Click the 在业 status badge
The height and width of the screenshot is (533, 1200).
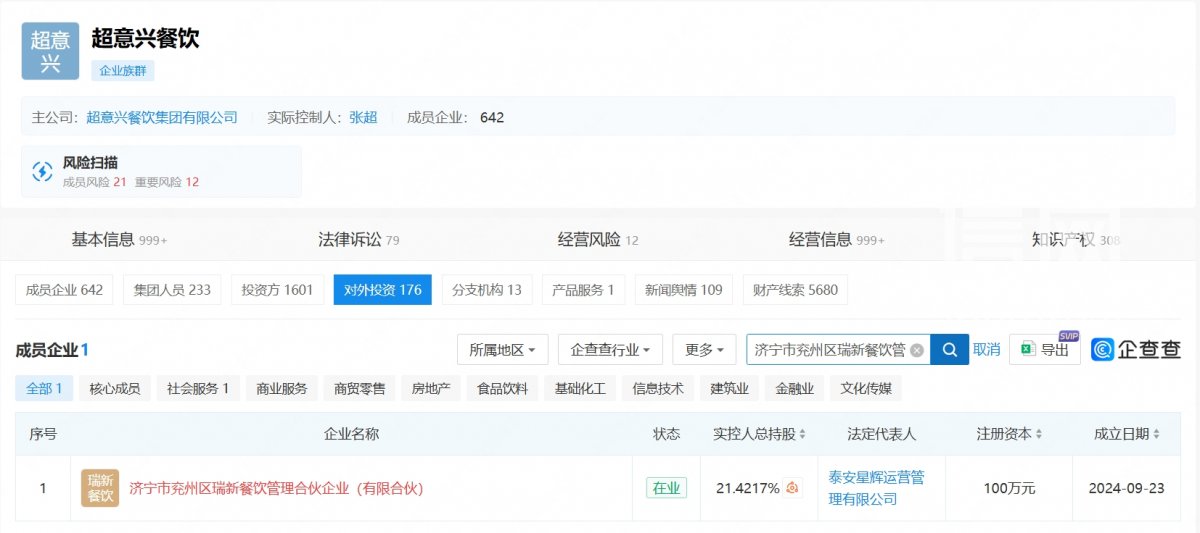point(666,488)
